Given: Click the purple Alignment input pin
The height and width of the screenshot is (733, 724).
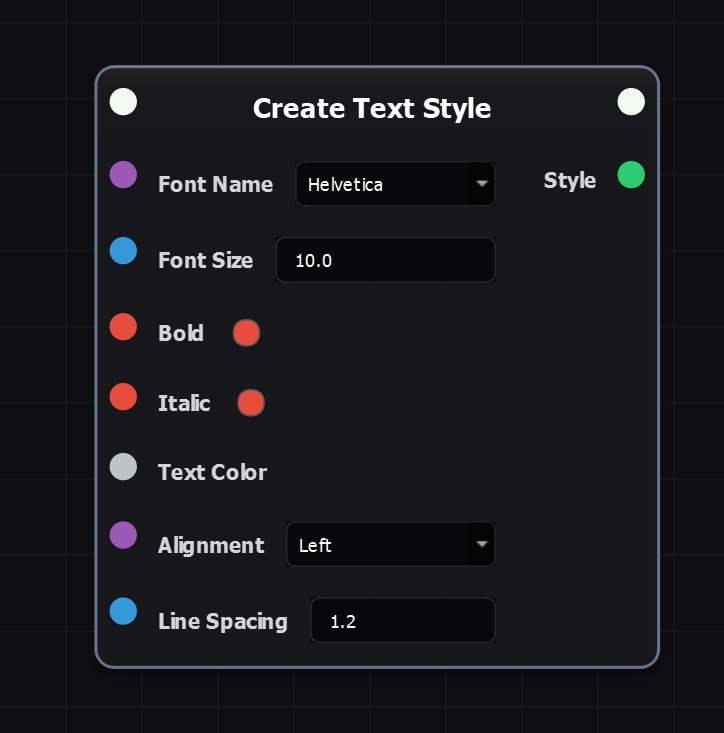Looking at the screenshot, I should pos(123,535).
